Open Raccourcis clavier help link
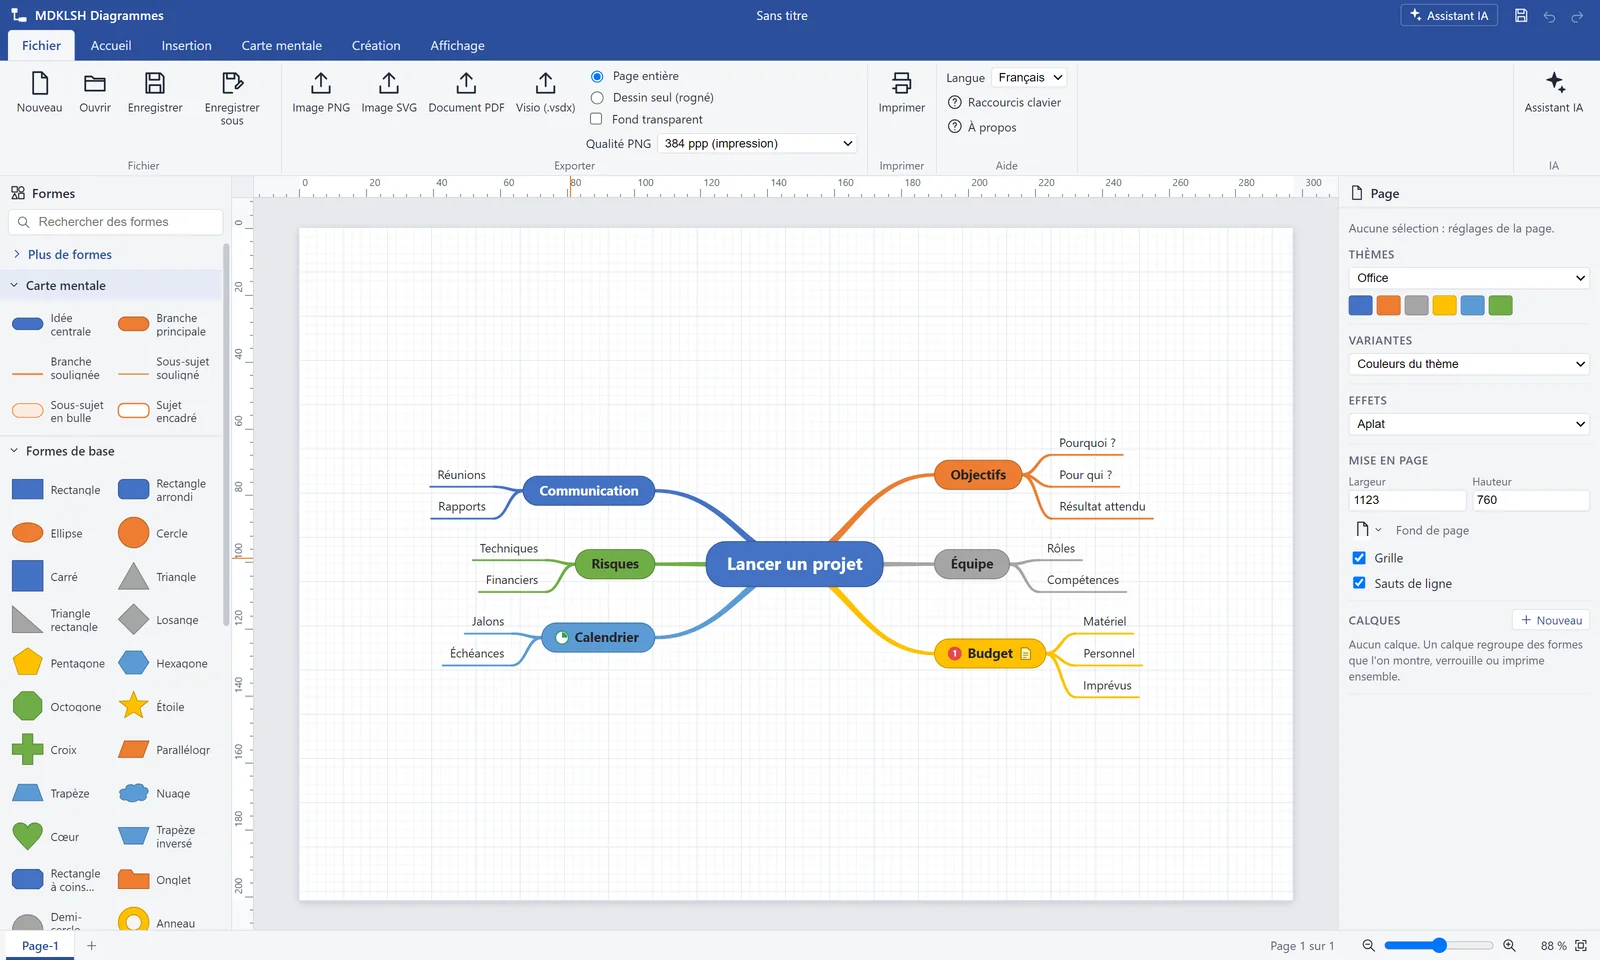Screen dimensions: 1600x960 [x=1004, y=102]
